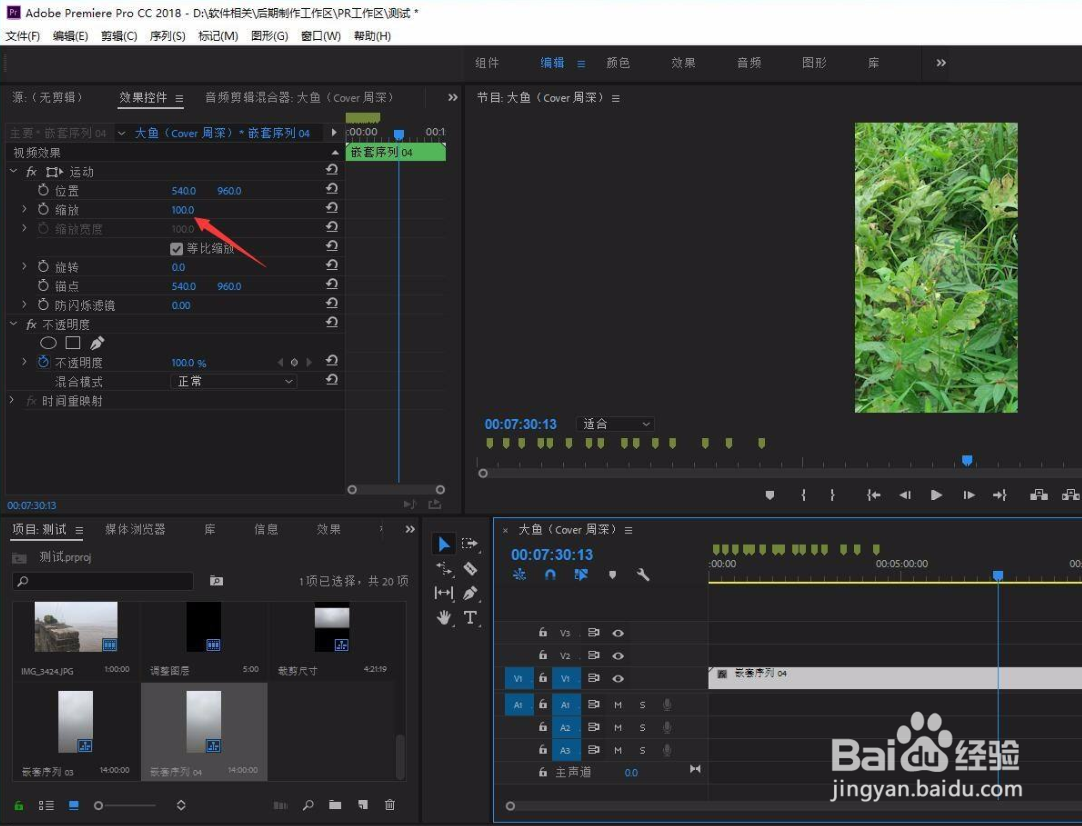Screen dimensions: 1082x826
Task: Create ellipse mask under opacity
Action: [x=48, y=343]
